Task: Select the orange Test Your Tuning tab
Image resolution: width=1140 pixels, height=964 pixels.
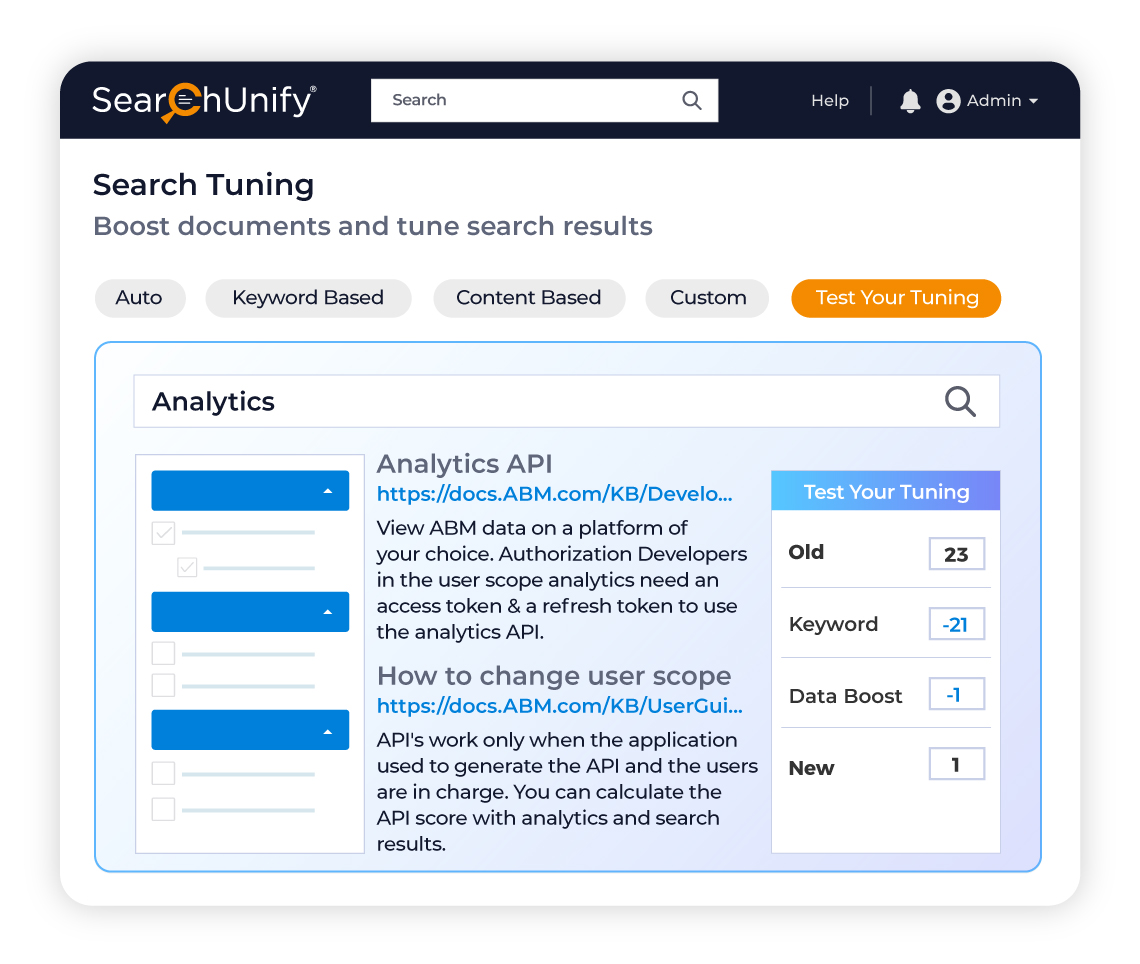Action: click(896, 298)
